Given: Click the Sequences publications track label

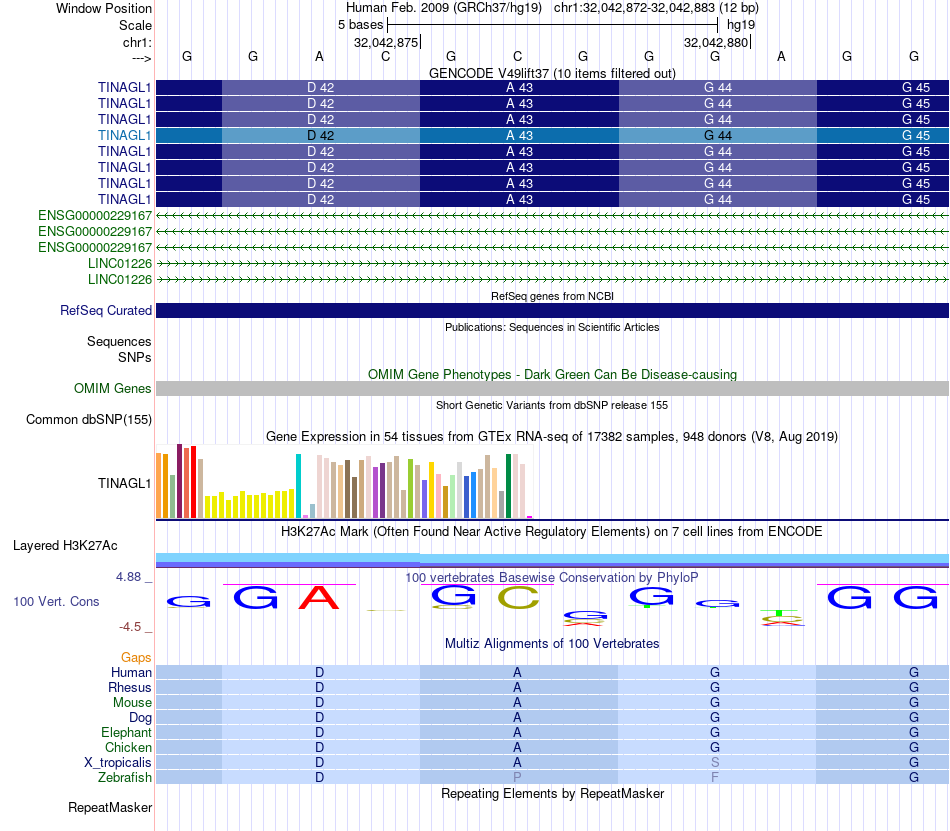Looking at the screenshot, I should click(119, 342).
